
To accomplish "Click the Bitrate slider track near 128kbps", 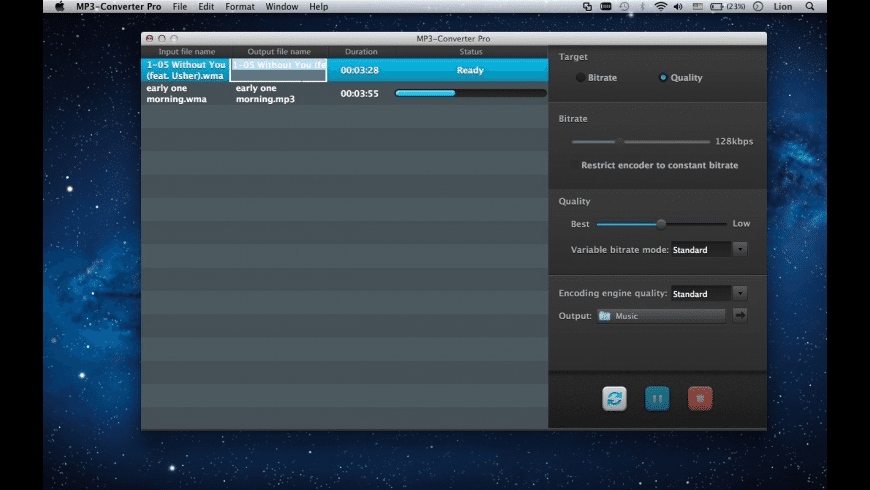I will coord(641,142).
